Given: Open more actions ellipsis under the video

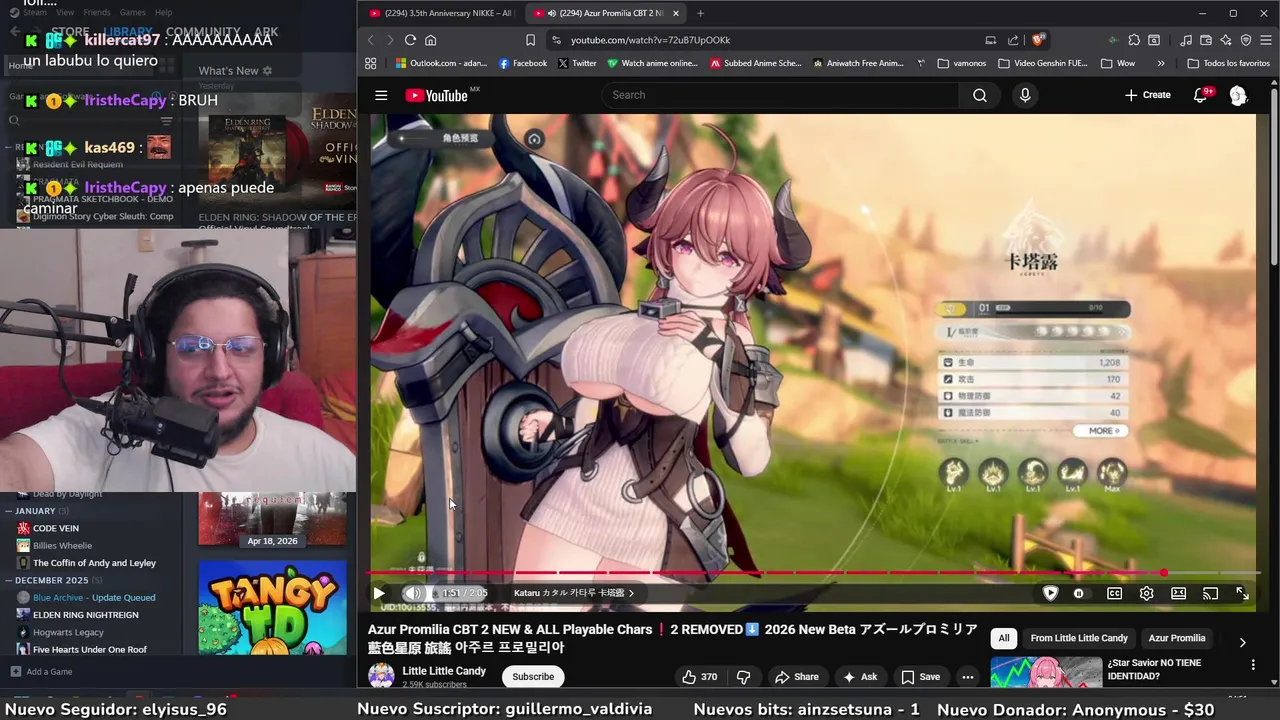Looking at the screenshot, I should tap(967, 677).
